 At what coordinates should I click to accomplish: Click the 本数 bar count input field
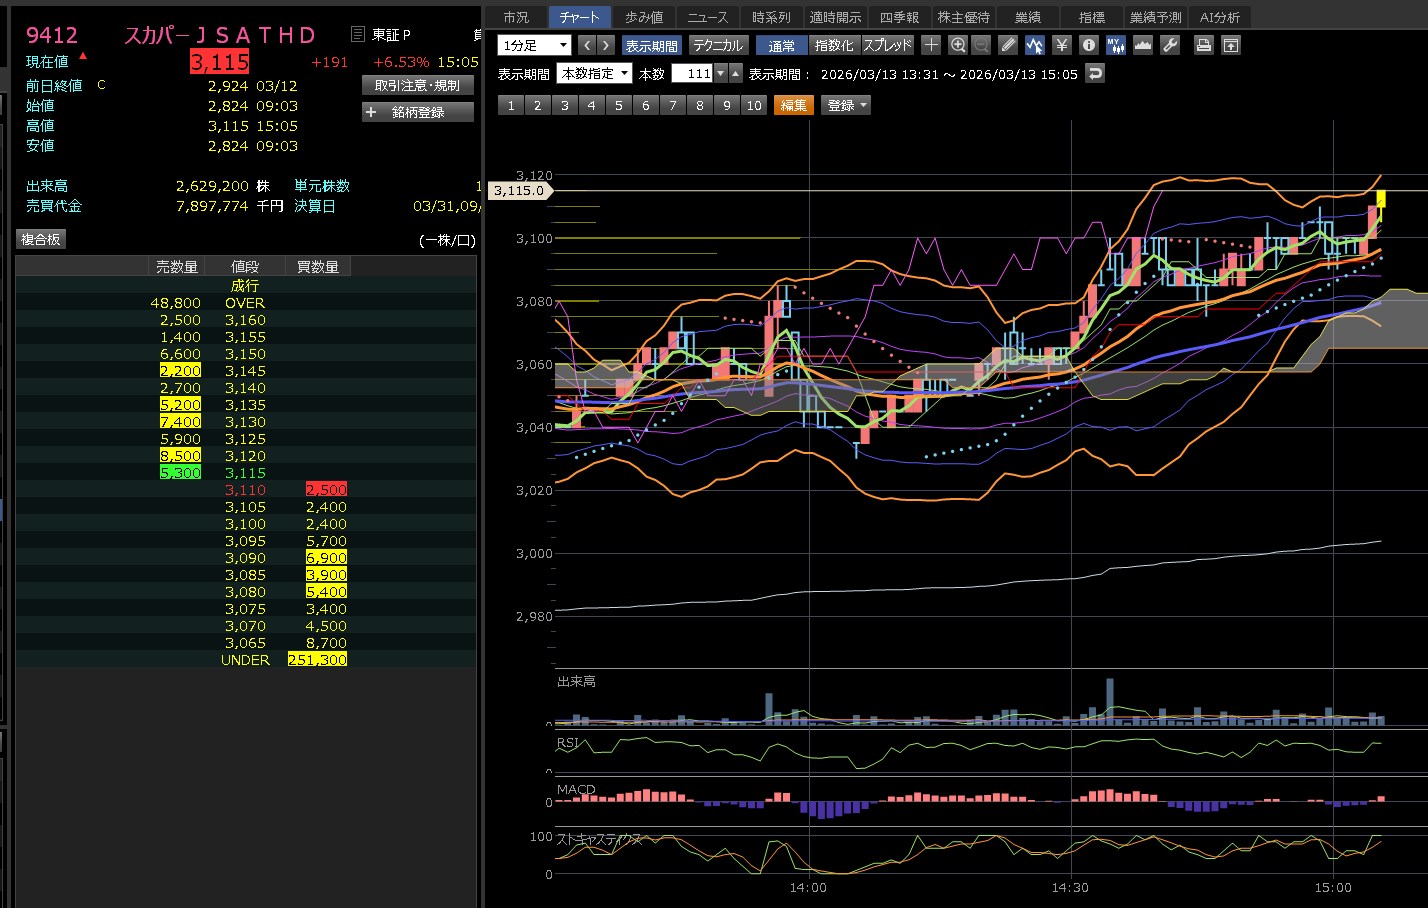tap(692, 74)
